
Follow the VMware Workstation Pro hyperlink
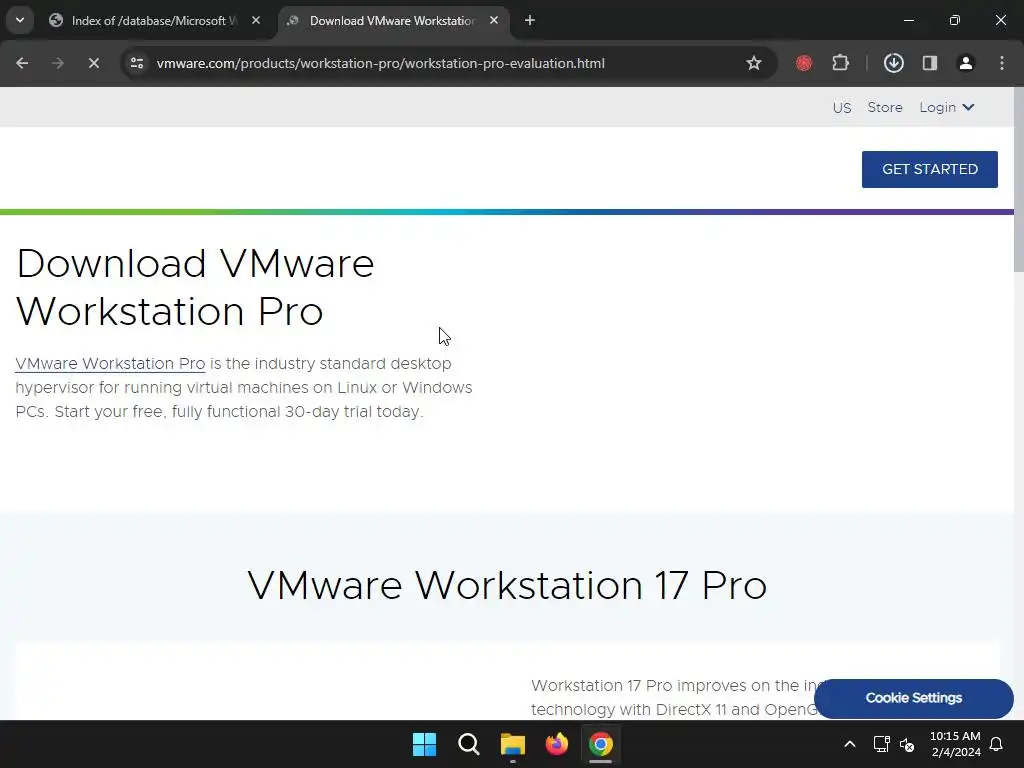110,364
